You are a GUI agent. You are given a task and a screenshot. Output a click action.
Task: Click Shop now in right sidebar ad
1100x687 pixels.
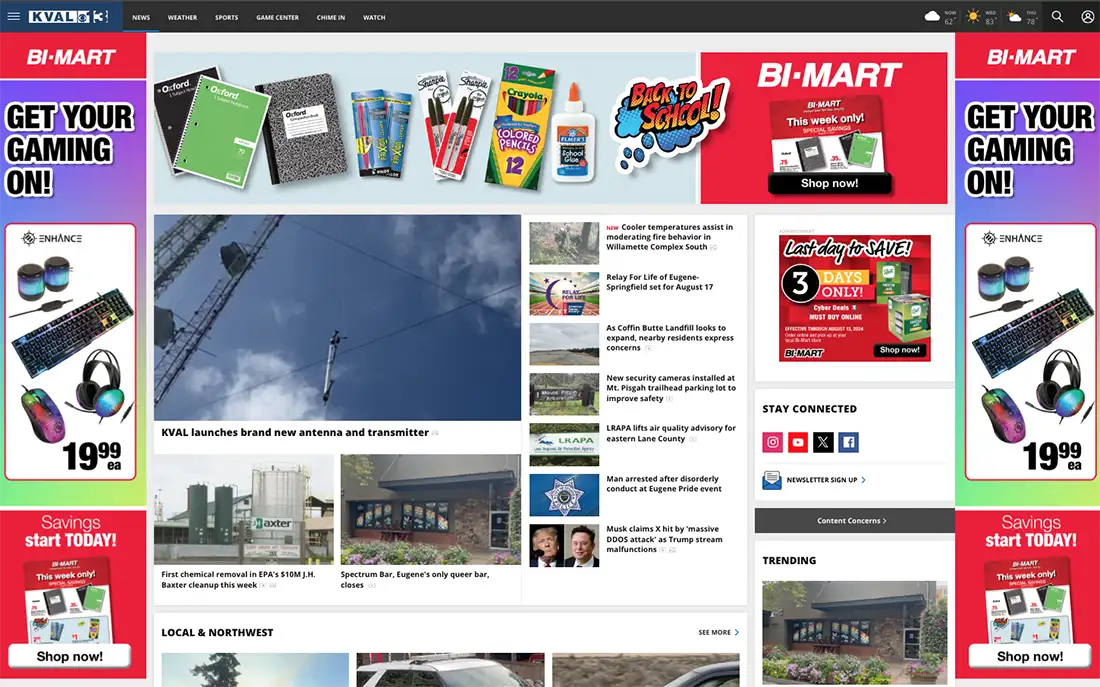pos(1029,656)
